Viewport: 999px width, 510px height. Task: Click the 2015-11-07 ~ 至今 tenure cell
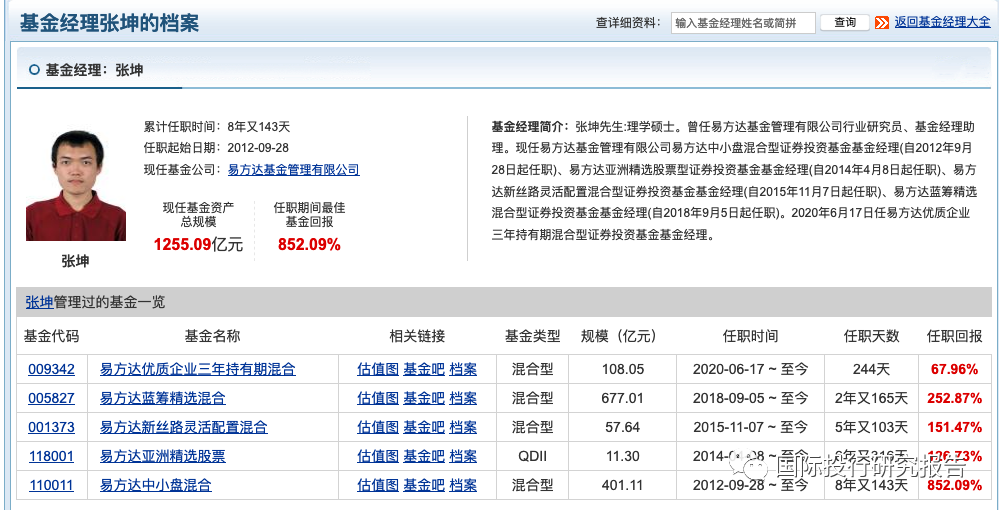pos(751,427)
